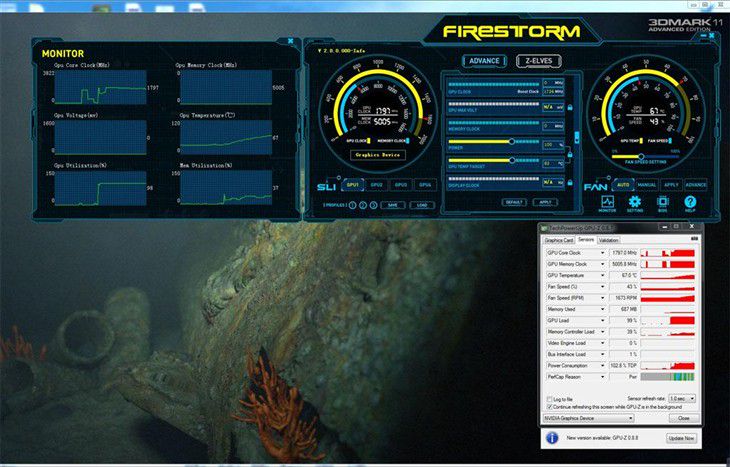Open the MONITOR icon in Firestorm

(607, 202)
